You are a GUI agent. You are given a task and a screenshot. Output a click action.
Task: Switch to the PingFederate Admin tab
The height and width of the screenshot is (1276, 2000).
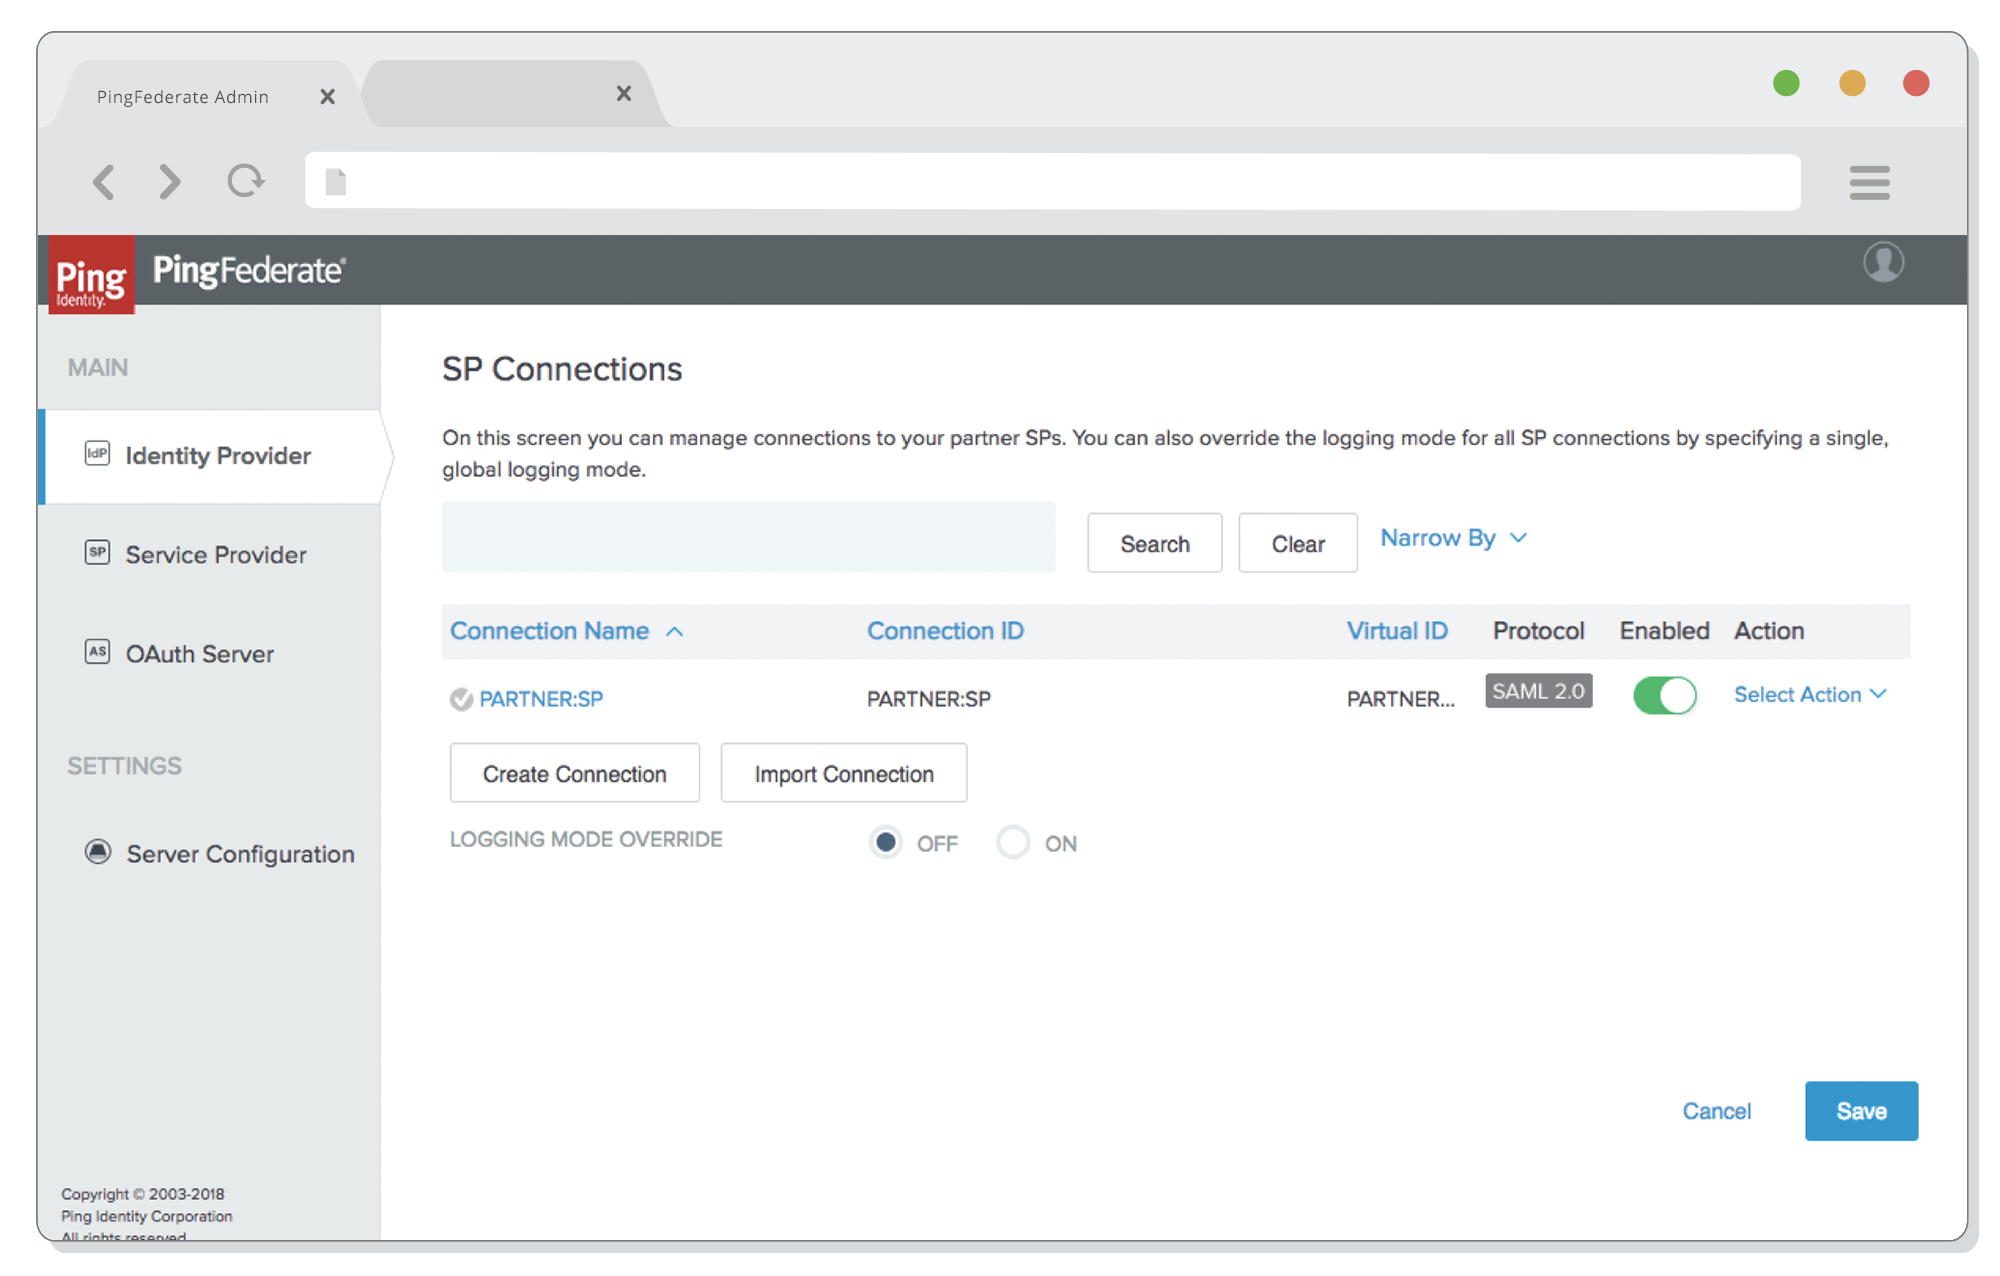tap(184, 97)
